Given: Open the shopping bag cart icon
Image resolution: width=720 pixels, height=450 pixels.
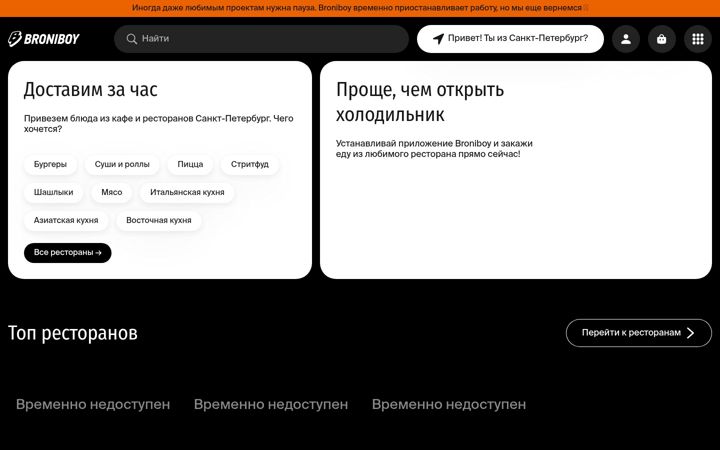Looking at the screenshot, I should coord(662,39).
